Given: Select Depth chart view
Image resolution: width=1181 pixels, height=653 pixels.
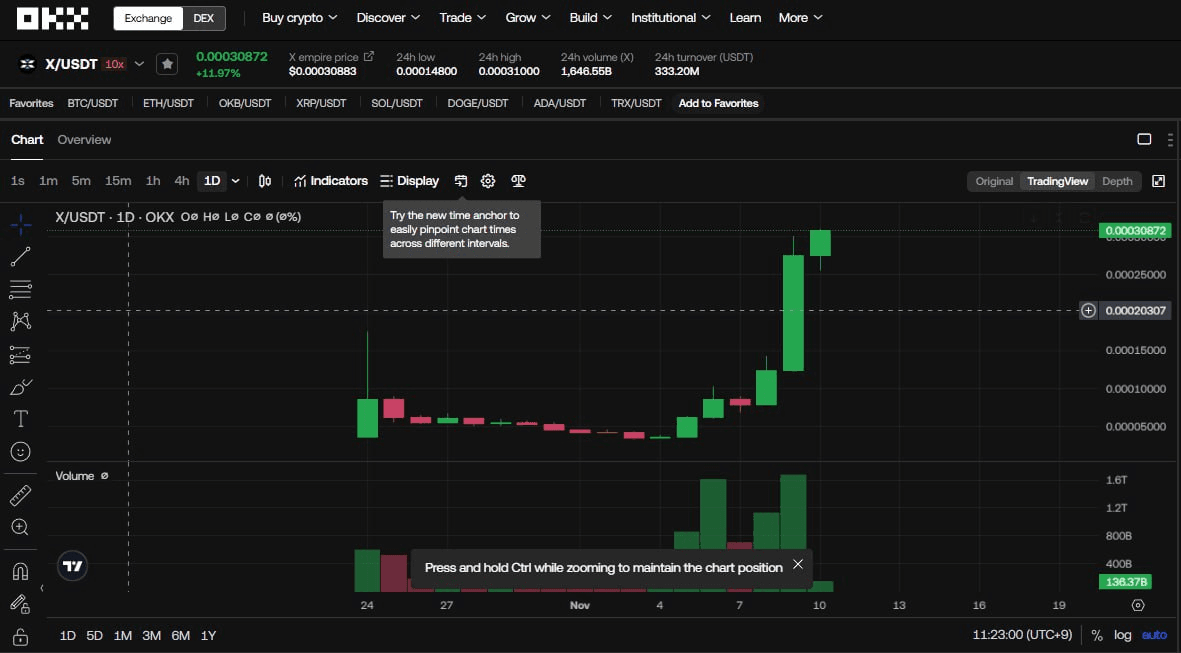Looking at the screenshot, I should click(x=1117, y=181).
